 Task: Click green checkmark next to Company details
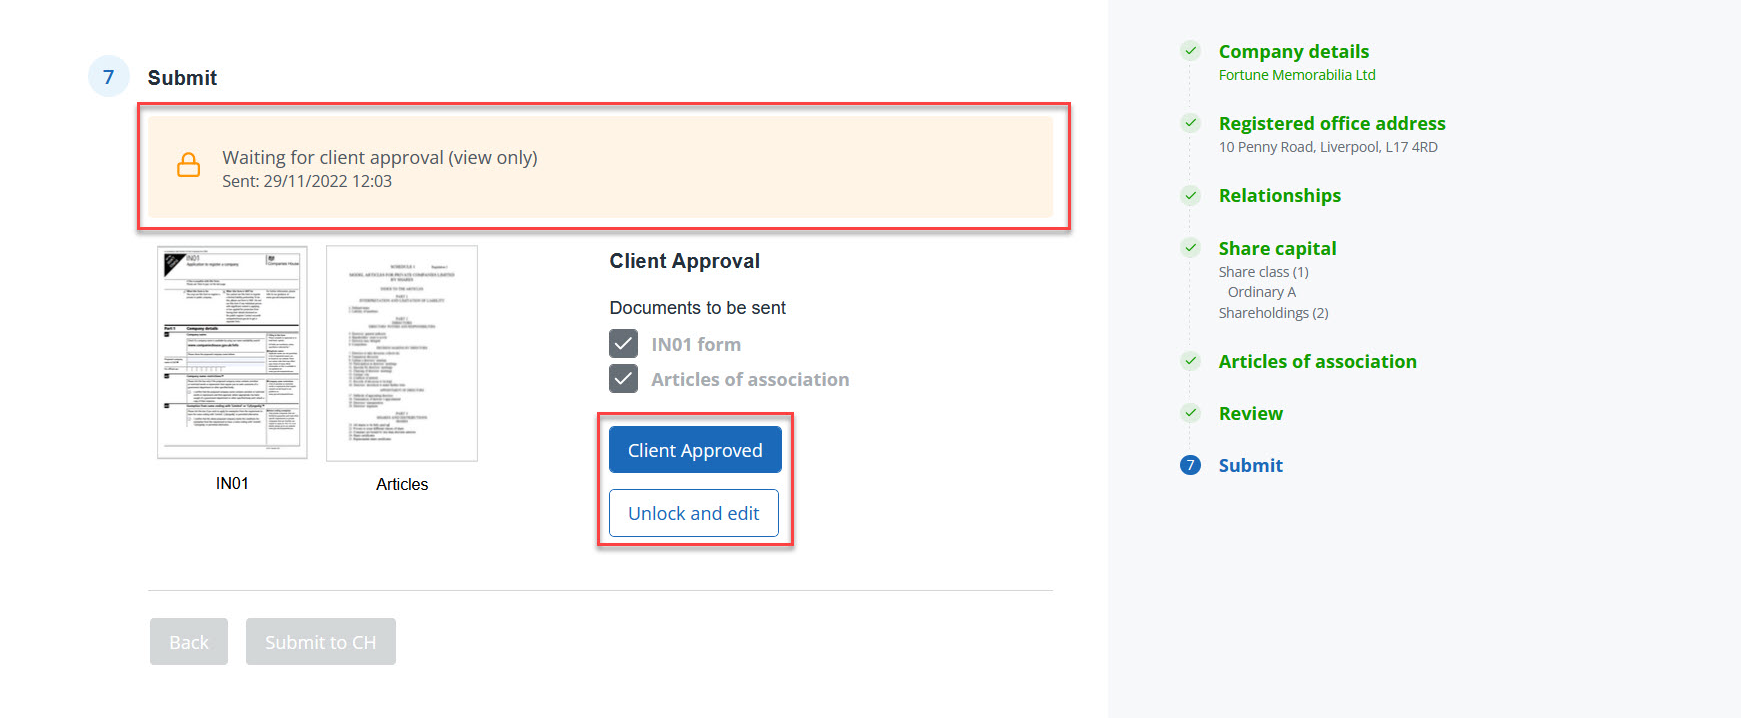pos(1190,51)
